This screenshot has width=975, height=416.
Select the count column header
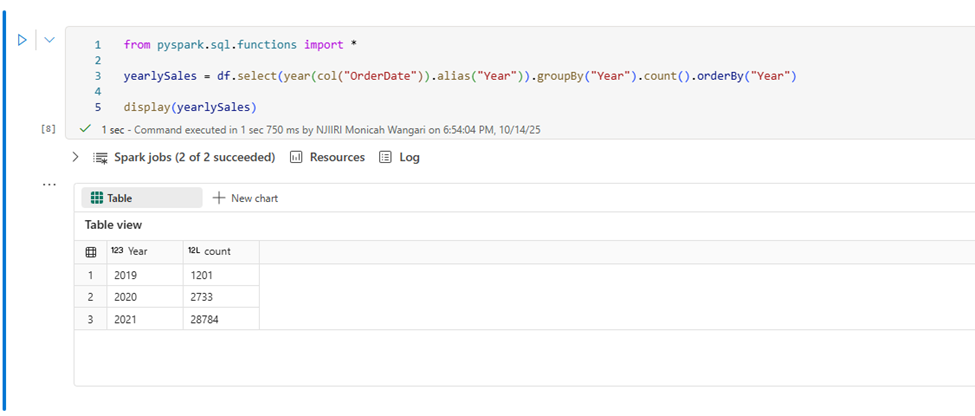pyautogui.click(x=217, y=252)
